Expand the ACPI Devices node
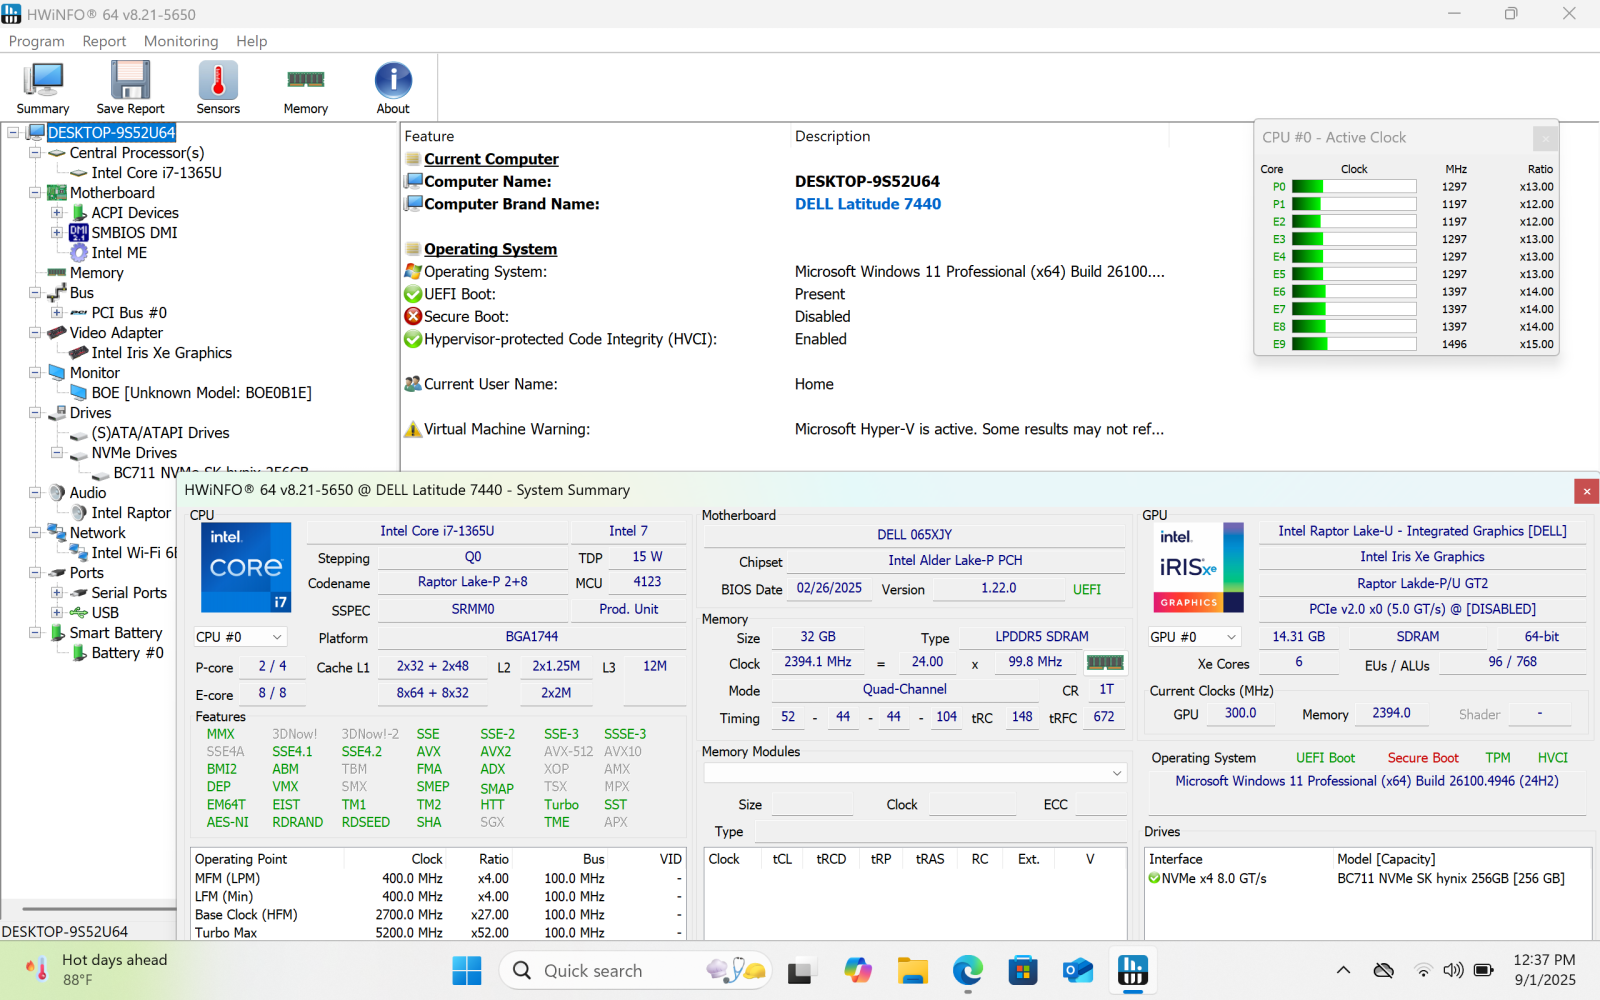Viewport: 1600px width, 1000px height. click(57, 212)
